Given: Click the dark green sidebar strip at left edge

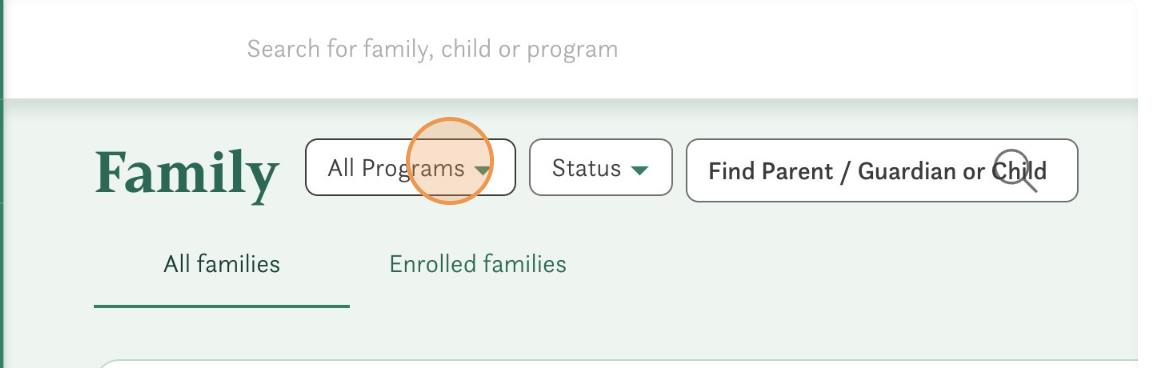Looking at the screenshot, I should click(x=1, y=184).
